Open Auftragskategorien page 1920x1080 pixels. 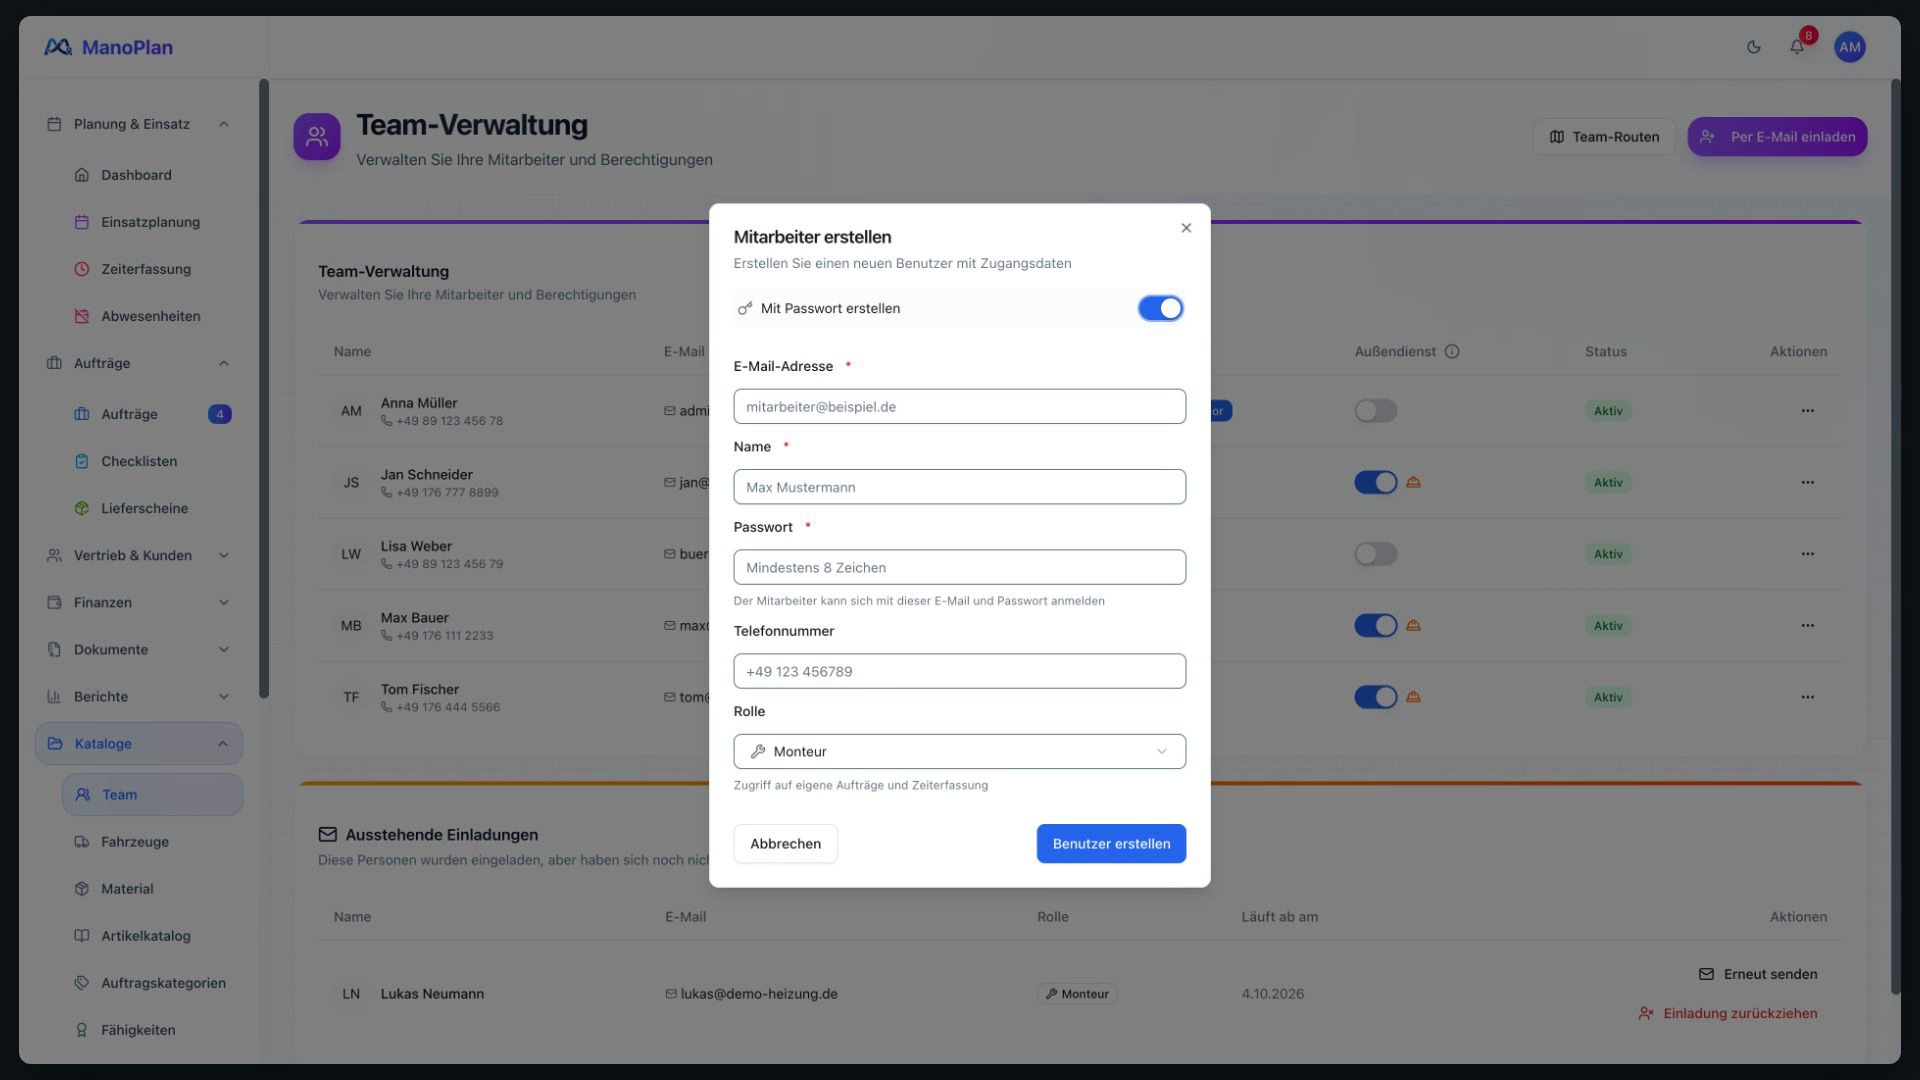(x=152, y=983)
